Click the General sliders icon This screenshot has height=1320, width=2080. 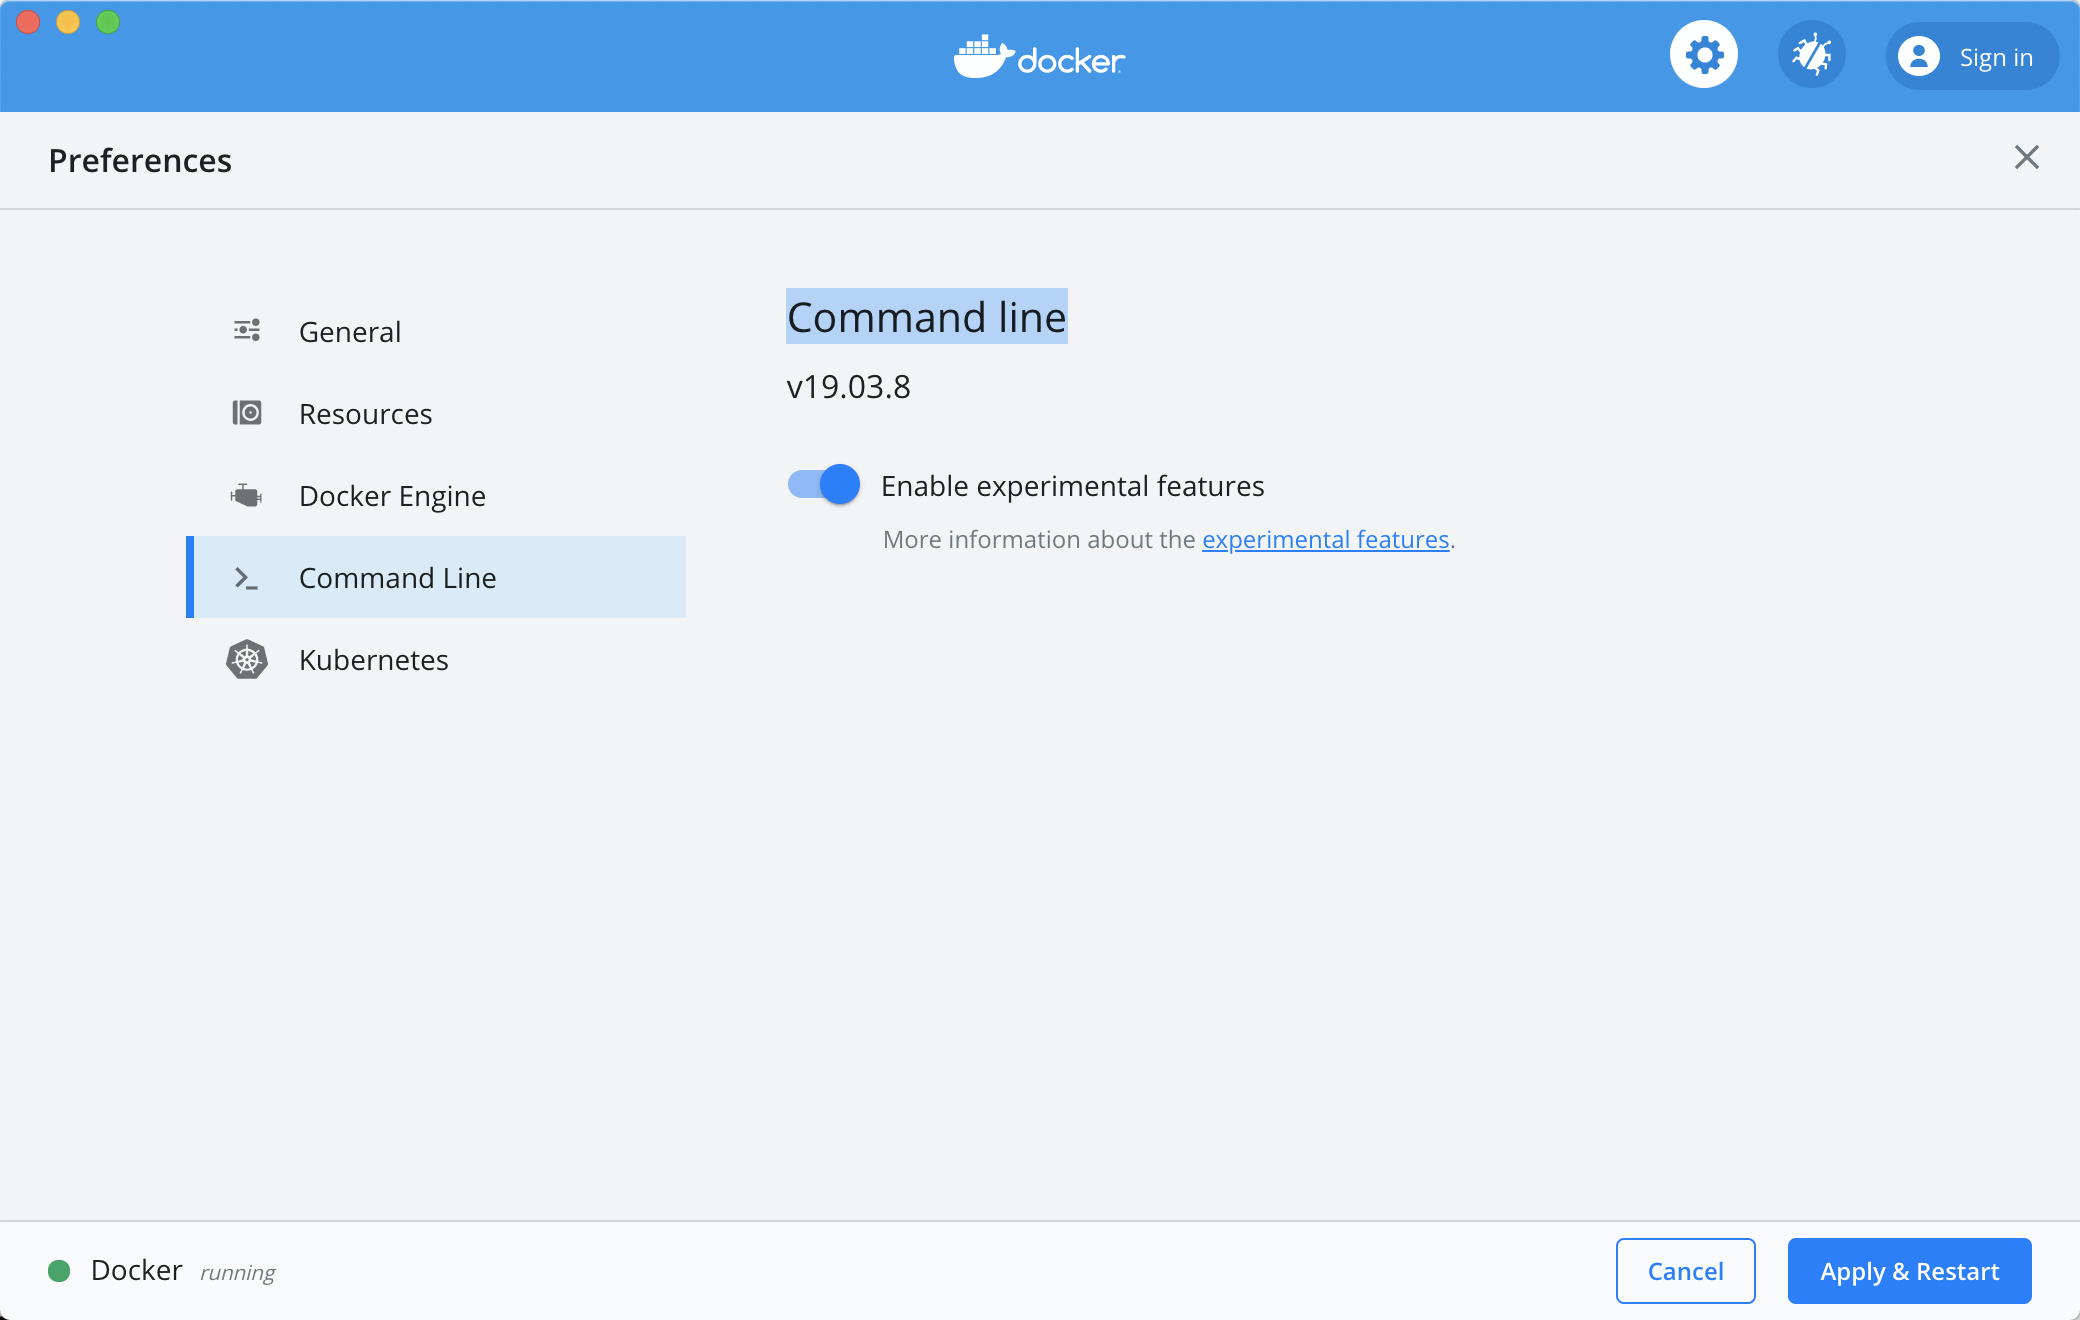click(247, 331)
